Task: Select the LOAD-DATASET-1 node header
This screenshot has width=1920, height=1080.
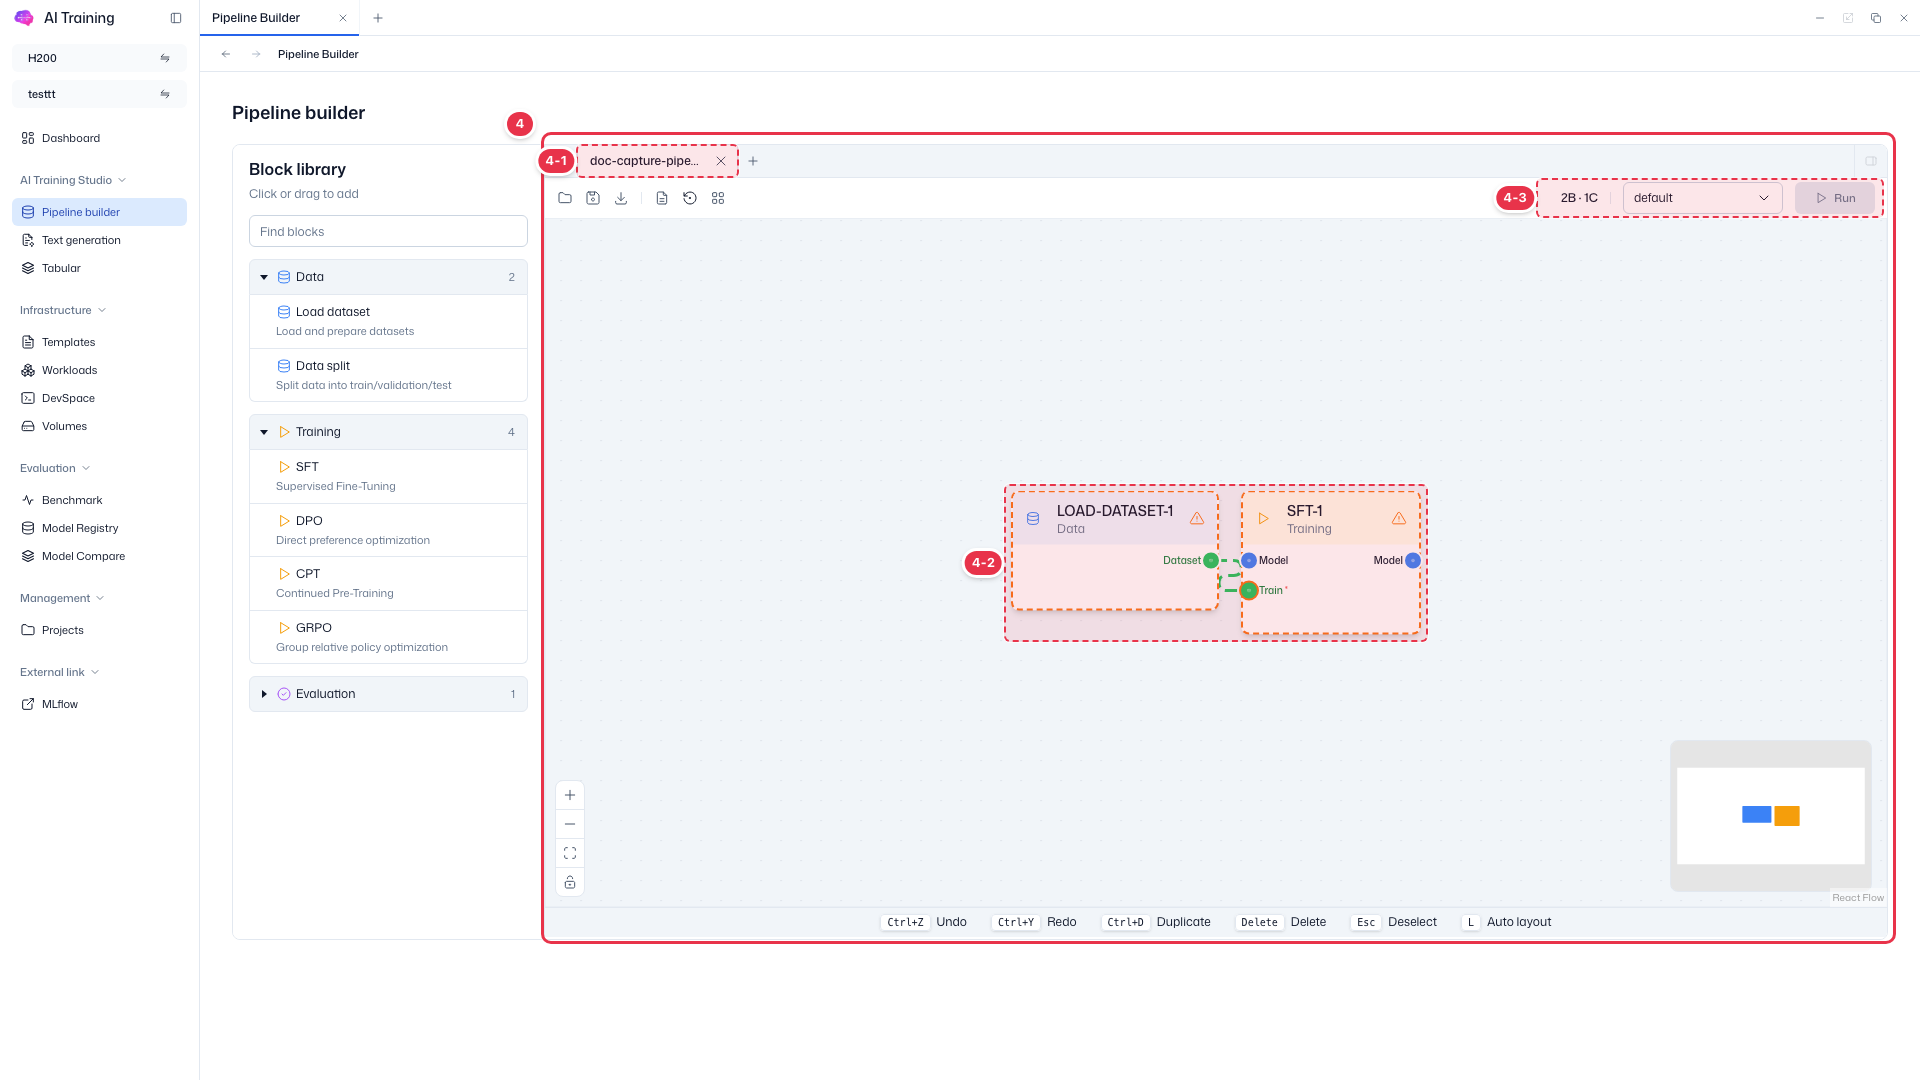Action: [x=1115, y=519]
